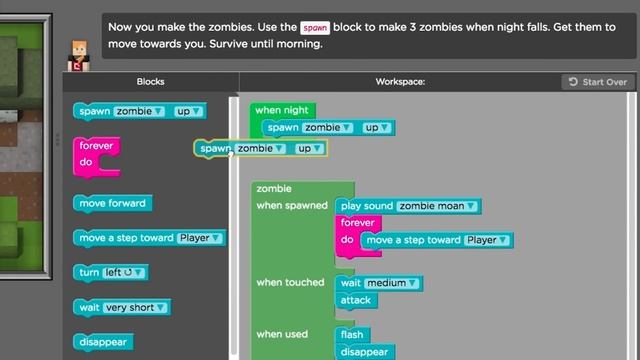Open zombie dropdown in Blocks panel spawn block

pyautogui.click(x=139, y=111)
